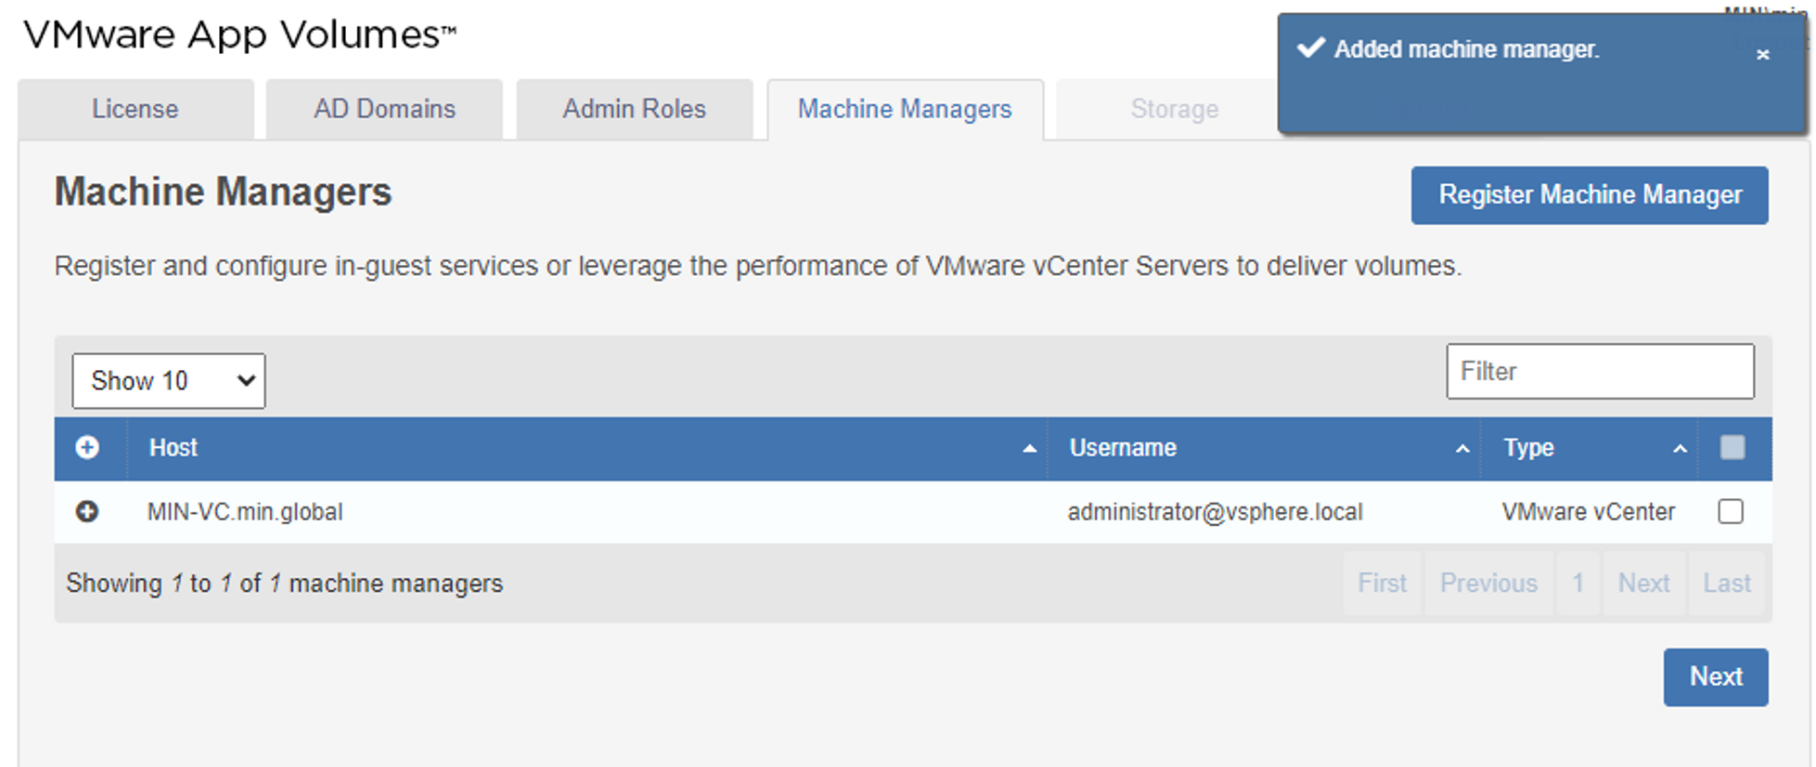Image resolution: width=1816 pixels, height=767 pixels.
Task: Sort table by Type column arrow
Action: pyautogui.click(x=1680, y=449)
